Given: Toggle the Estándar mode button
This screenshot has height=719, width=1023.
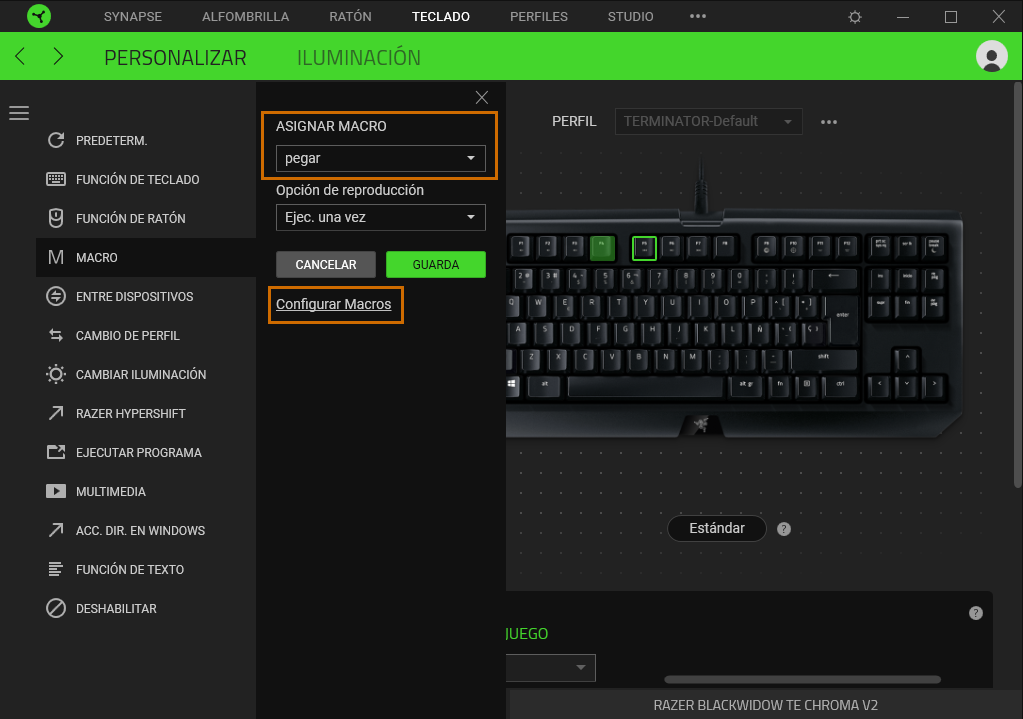Looking at the screenshot, I should click(716, 528).
